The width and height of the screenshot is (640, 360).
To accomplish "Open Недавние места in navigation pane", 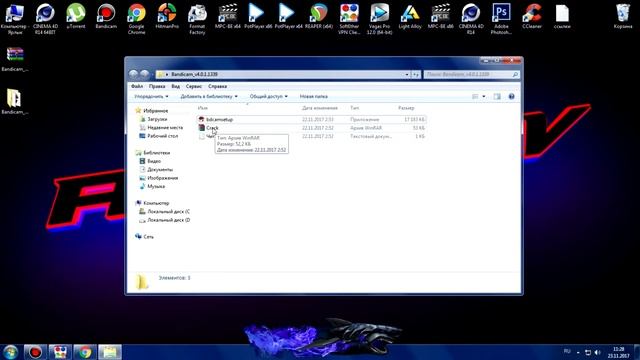I will point(164,127).
